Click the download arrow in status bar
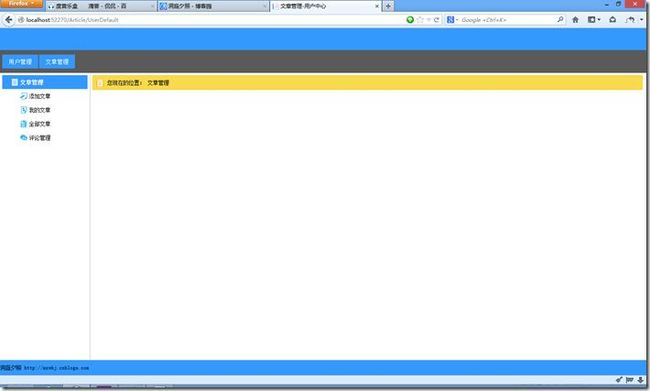Image resolution: width=650 pixels, height=391 pixels. click(x=640, y=379)
